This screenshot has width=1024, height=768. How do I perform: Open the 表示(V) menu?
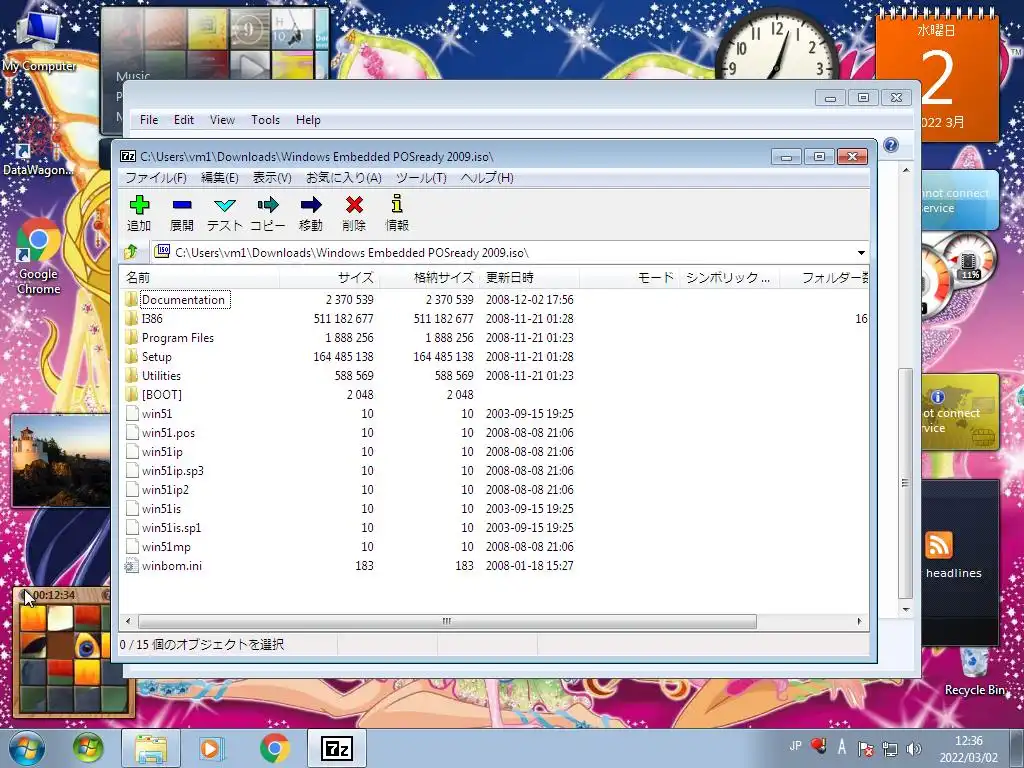point(272,178)
